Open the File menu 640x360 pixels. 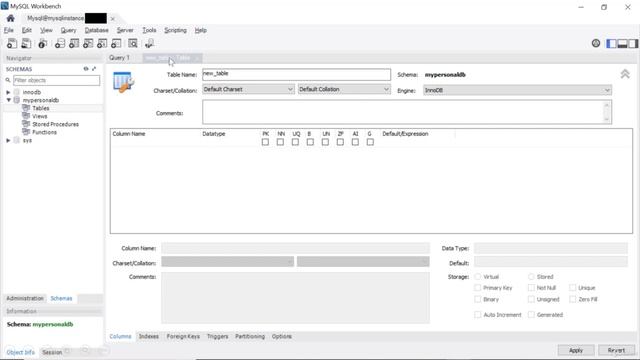pos(9,30)
